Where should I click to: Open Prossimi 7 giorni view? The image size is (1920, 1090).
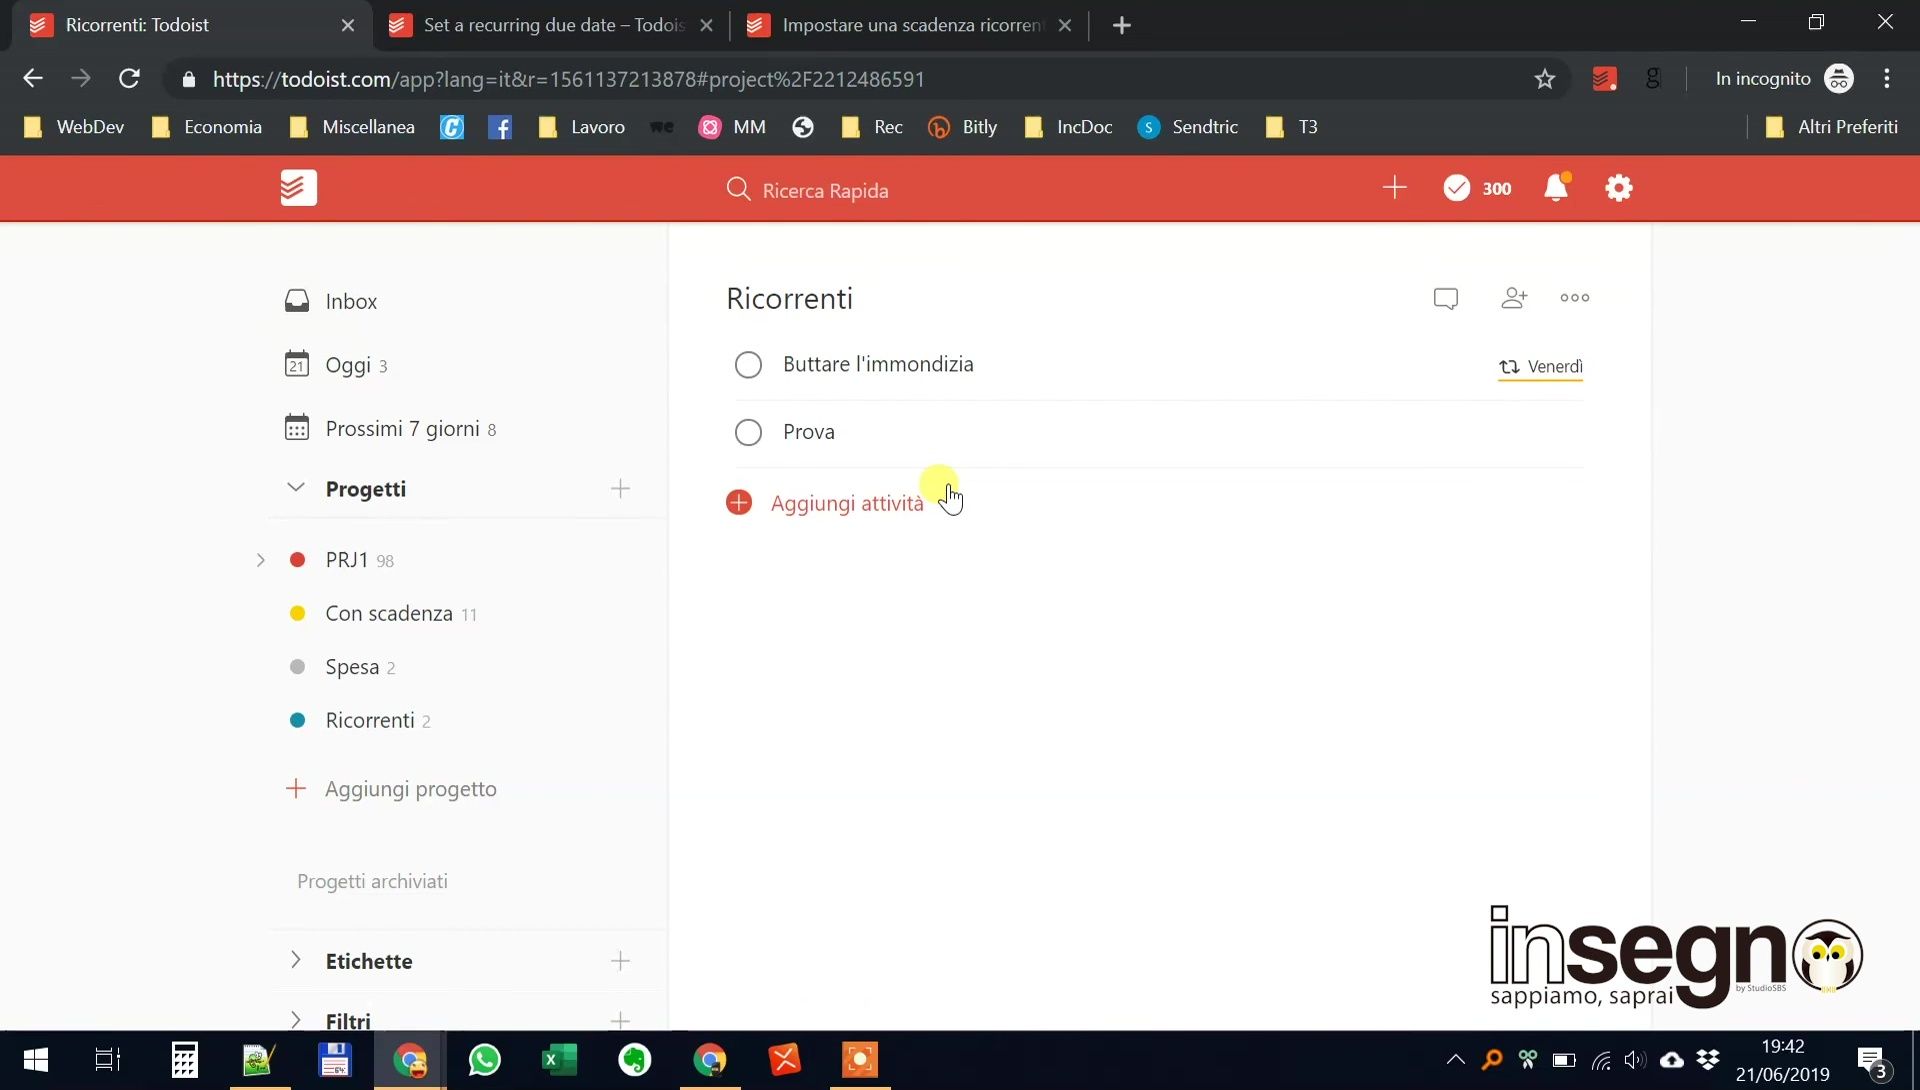[x=402, y=429]
